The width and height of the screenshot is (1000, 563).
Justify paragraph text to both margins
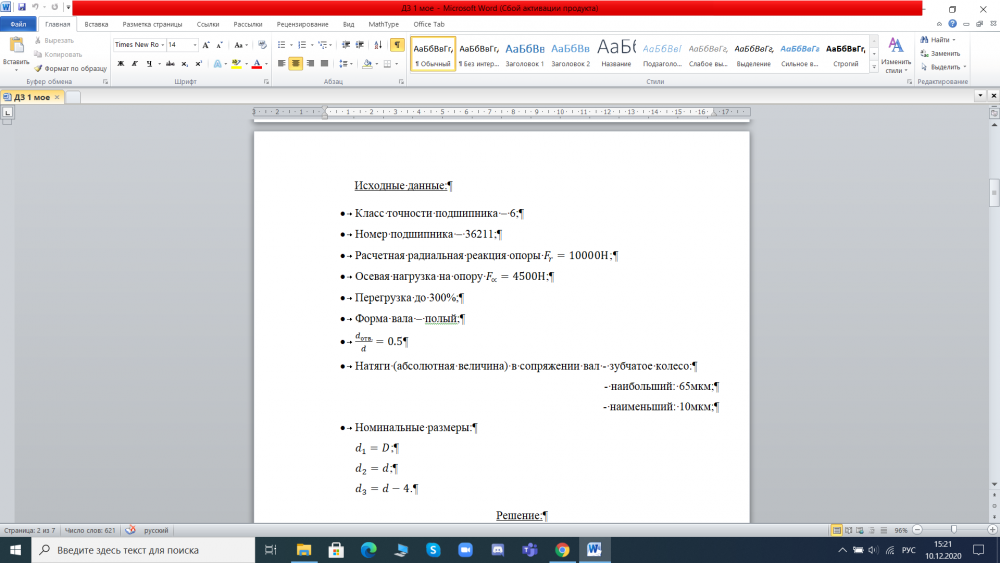326,63
